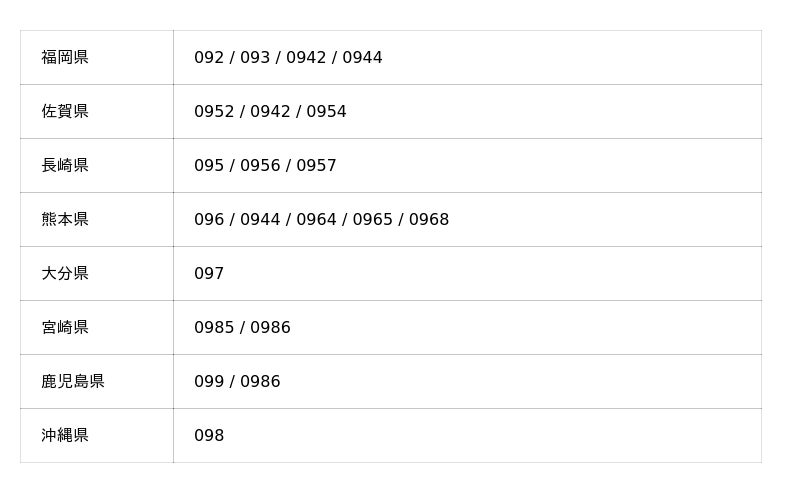Select code 0964 in 熊本県 row
The height and width of the screenshot is (493, 800).
(316, 220)
